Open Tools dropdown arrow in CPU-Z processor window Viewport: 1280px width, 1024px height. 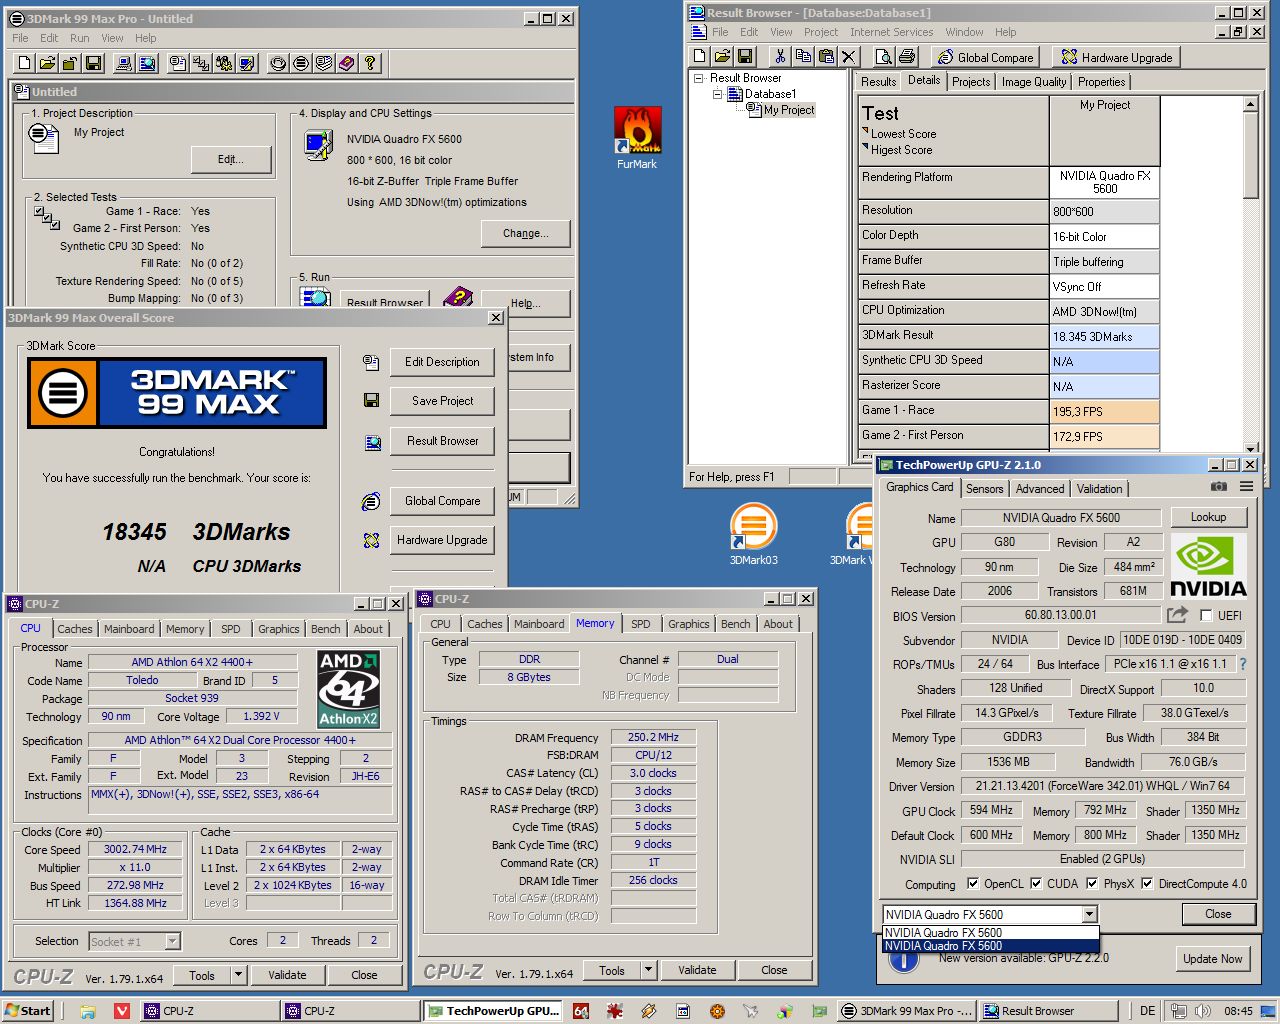pyautogui.click(x=238, y=975)
